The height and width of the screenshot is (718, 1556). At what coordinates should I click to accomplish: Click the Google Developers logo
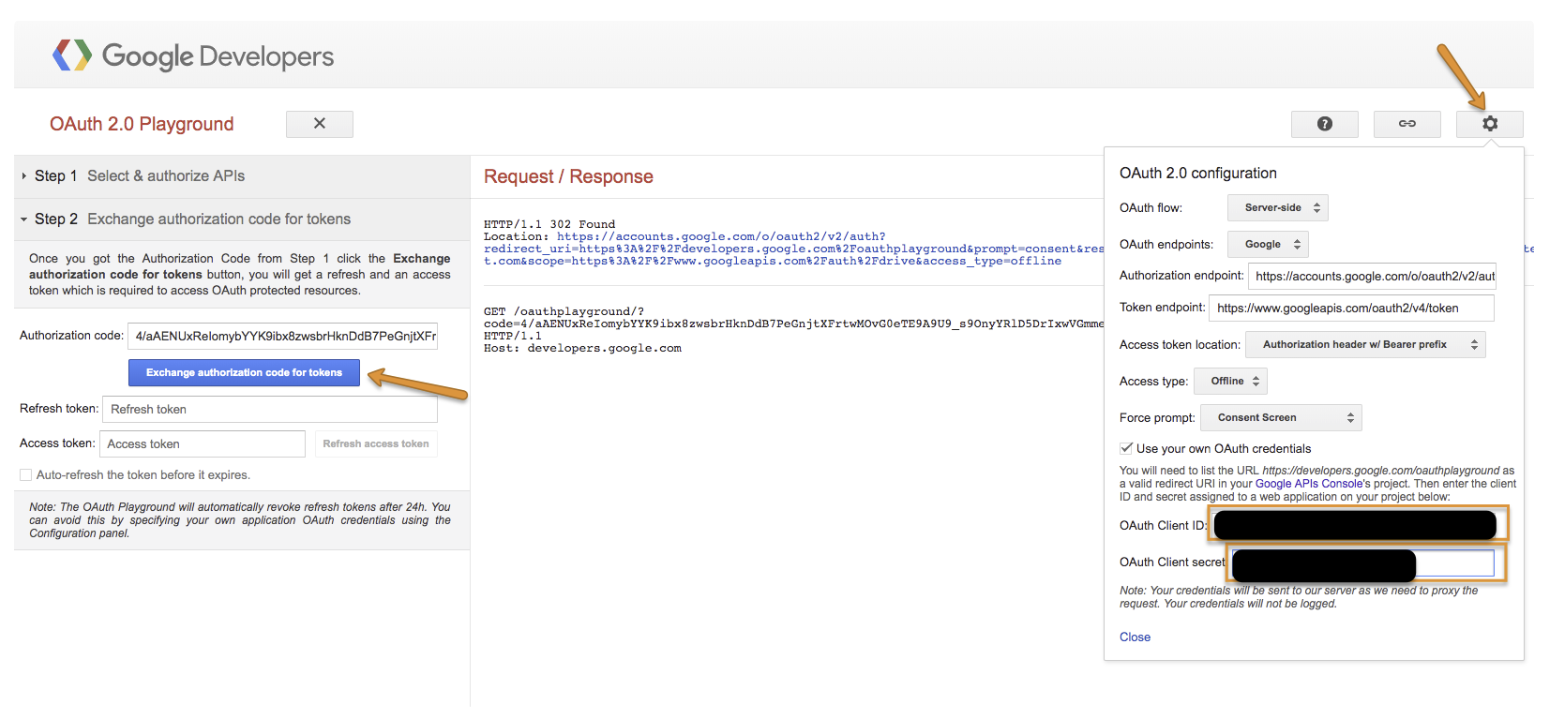pos(193,56)
